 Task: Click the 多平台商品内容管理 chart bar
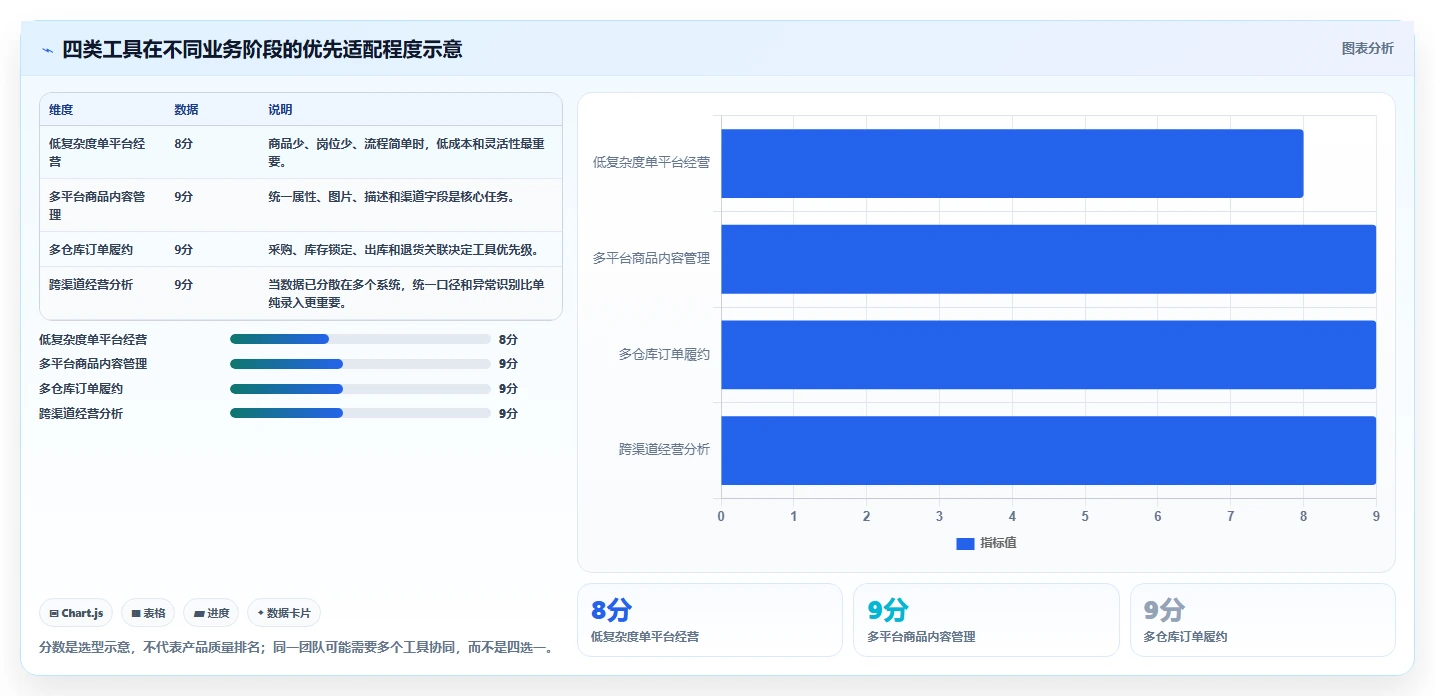pyautogui.click(x=1048, y=259)
